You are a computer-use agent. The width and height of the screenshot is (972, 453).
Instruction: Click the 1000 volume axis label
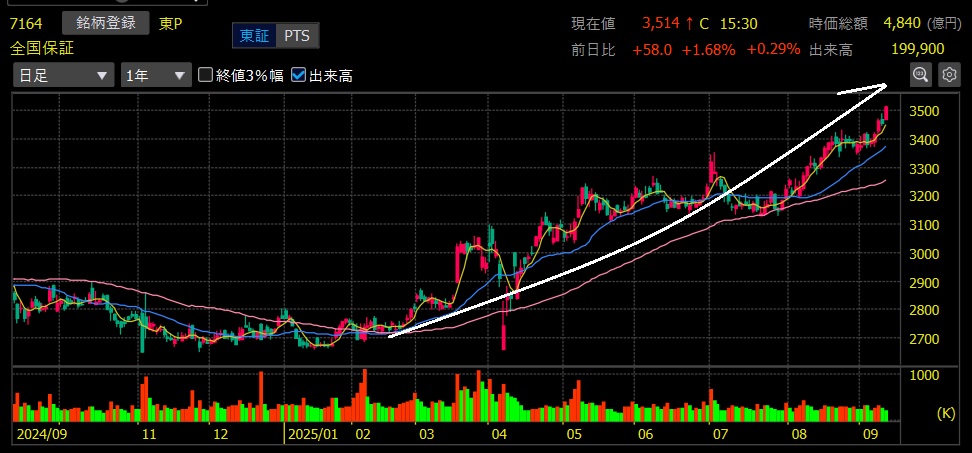click(x=925, y=375)
